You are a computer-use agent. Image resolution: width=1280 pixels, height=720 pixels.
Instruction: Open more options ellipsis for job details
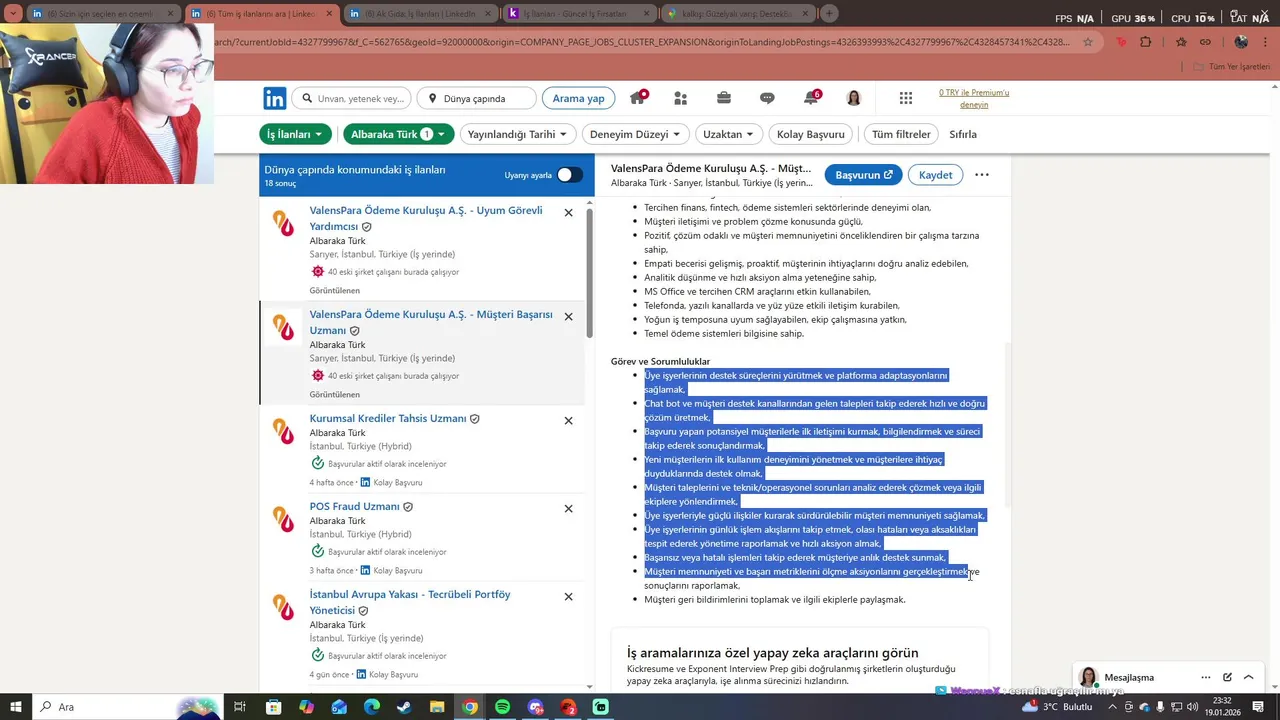coord(982,174)
